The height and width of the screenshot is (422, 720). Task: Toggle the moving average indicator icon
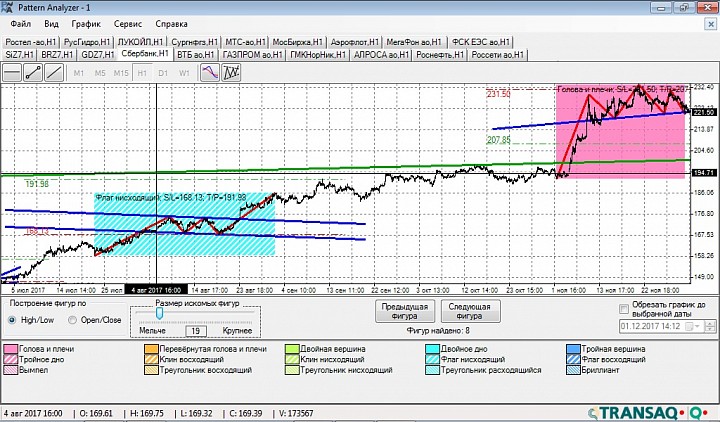pyautogui.click(x=210, y=73)
